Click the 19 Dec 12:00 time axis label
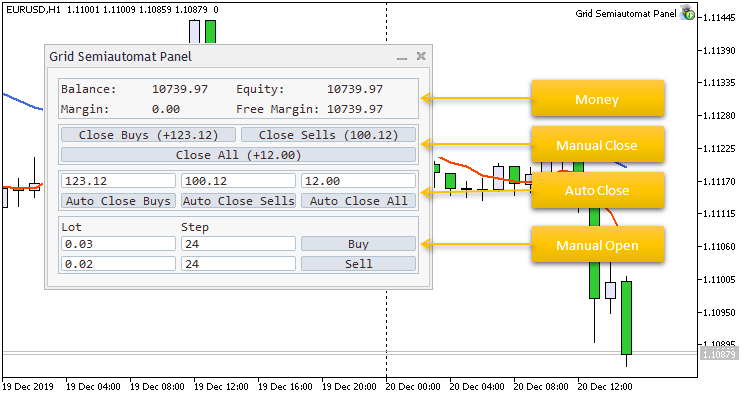 [x=221, y=387]
